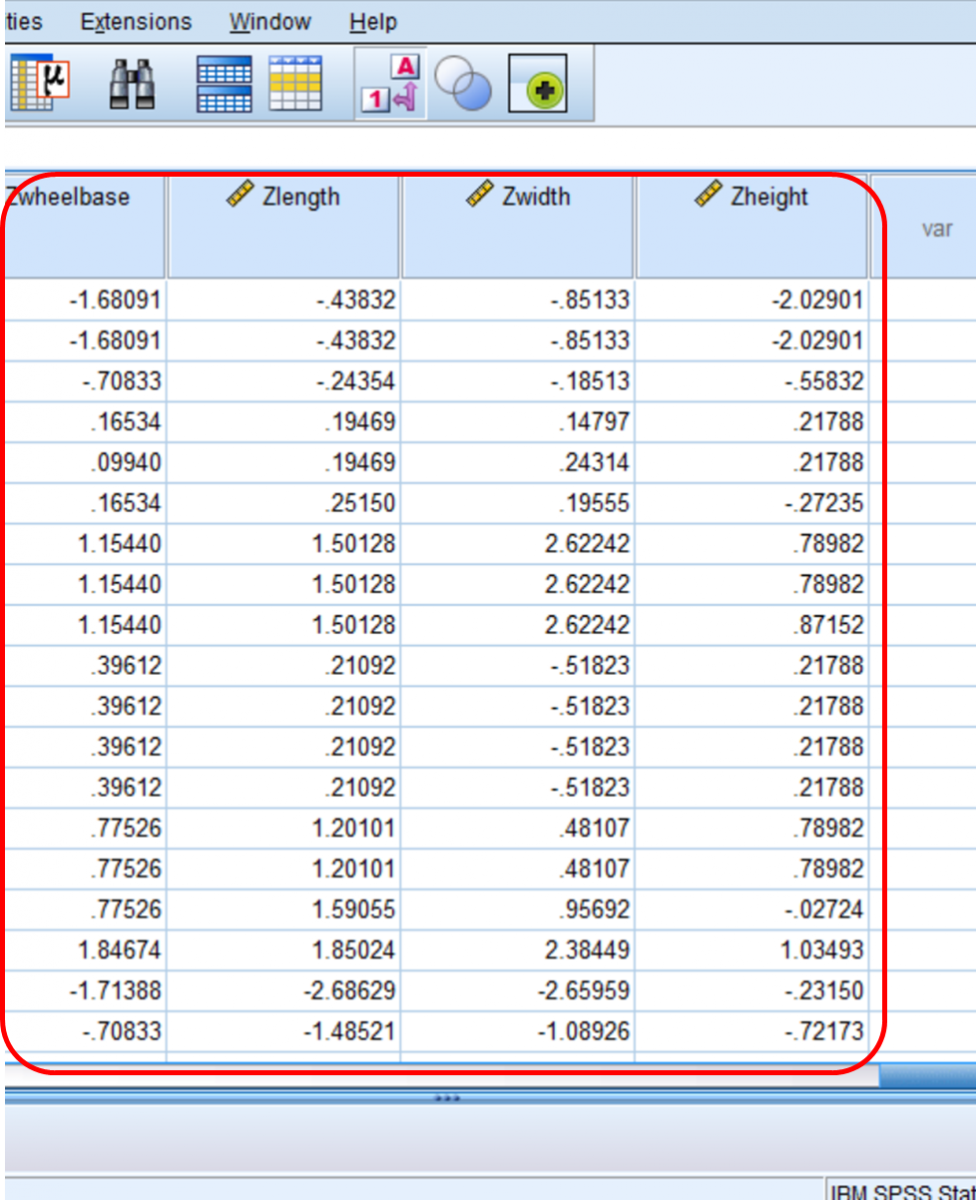Open the Extensions menu
Image resolution: width=976 pixels, height=1200 pixels.
(135, 22)
